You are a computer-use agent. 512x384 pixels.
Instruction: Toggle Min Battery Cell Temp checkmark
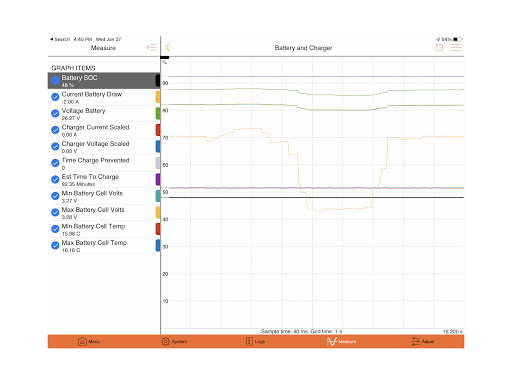[x=55, y=229]
